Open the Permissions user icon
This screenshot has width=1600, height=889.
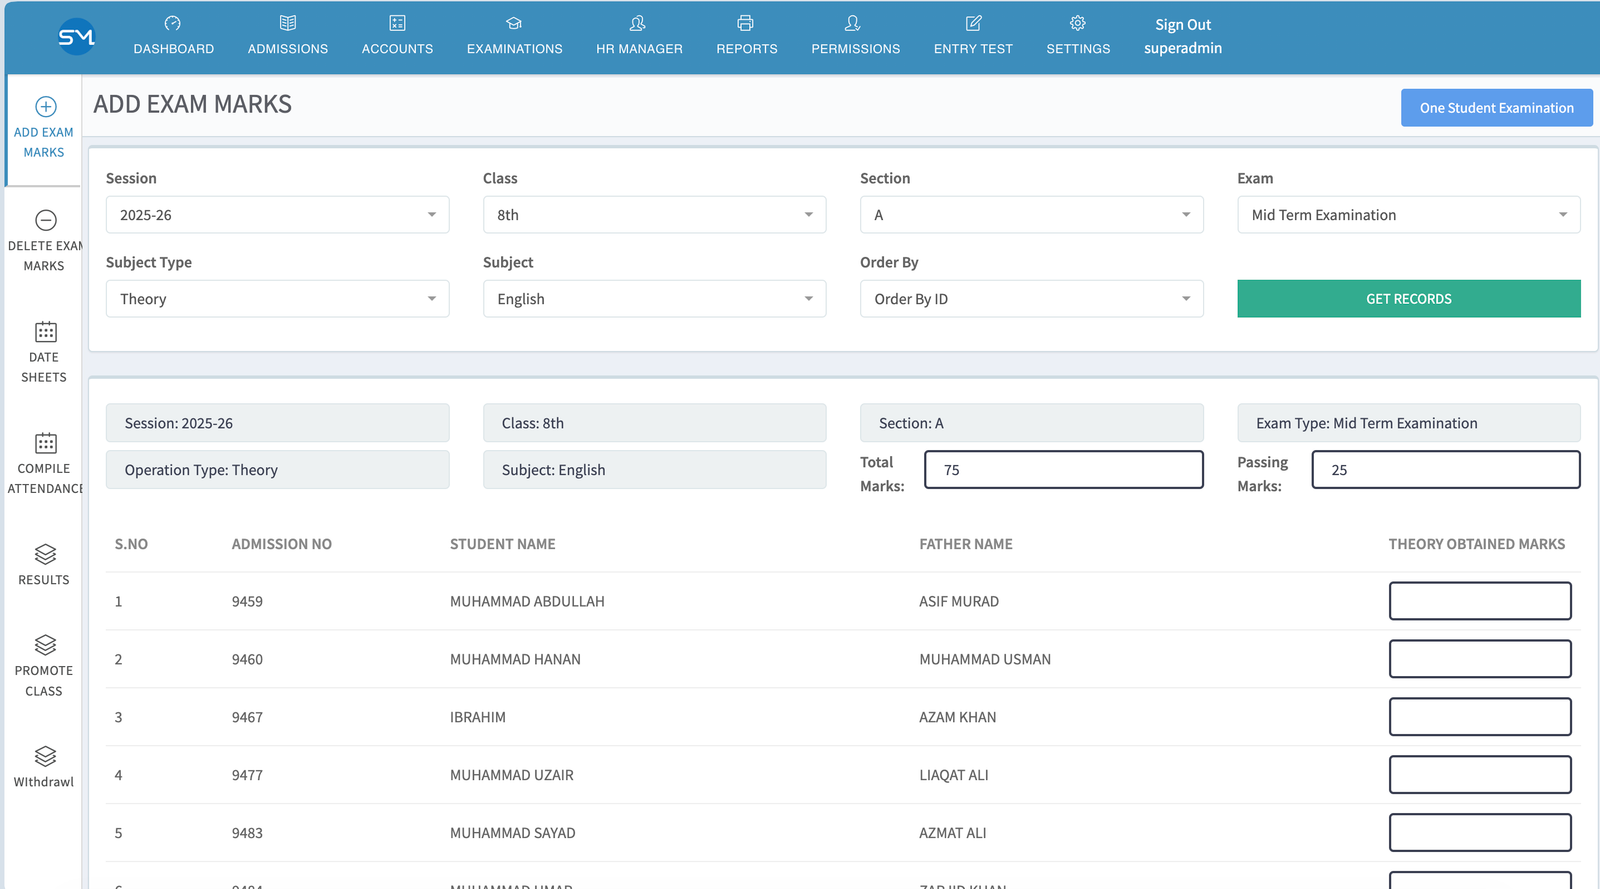point(853,23)
